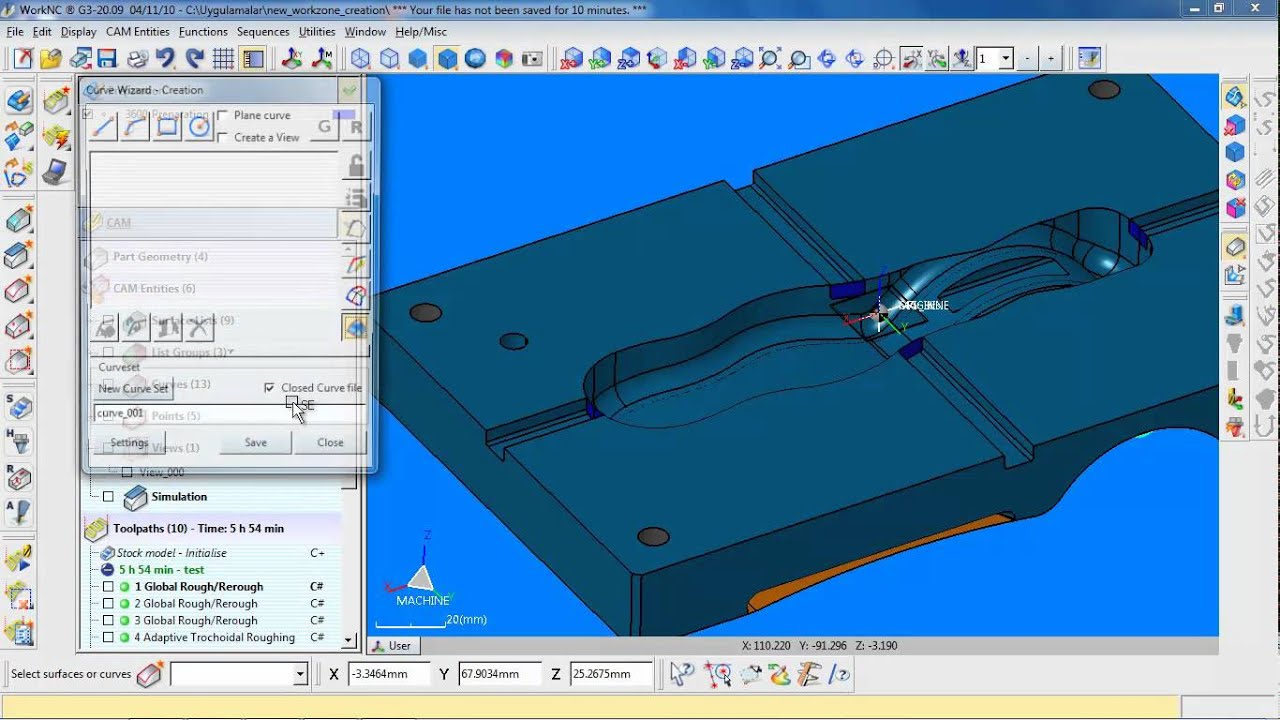The image size is (1280, 720).
Task: Select the wireframe view cube icon
Action: [360, 59]
